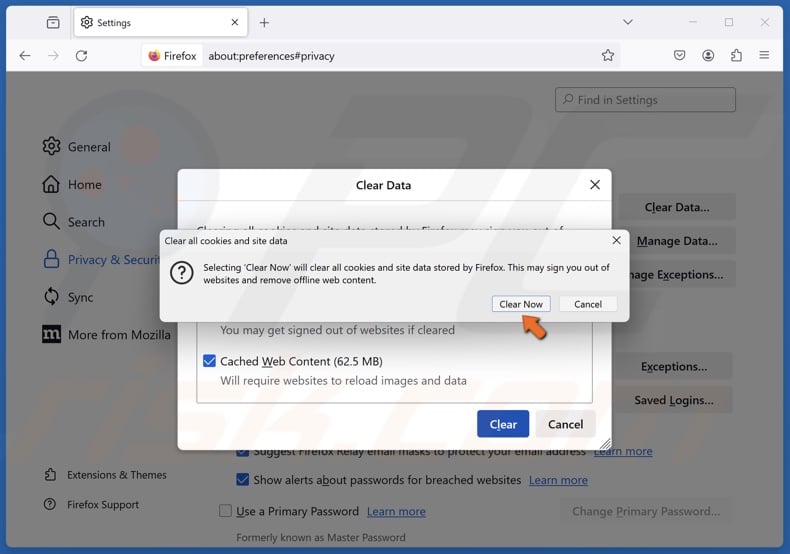Click the Saved Logins... button
Viewport: 790px width, 554px height.
point(674,400)
